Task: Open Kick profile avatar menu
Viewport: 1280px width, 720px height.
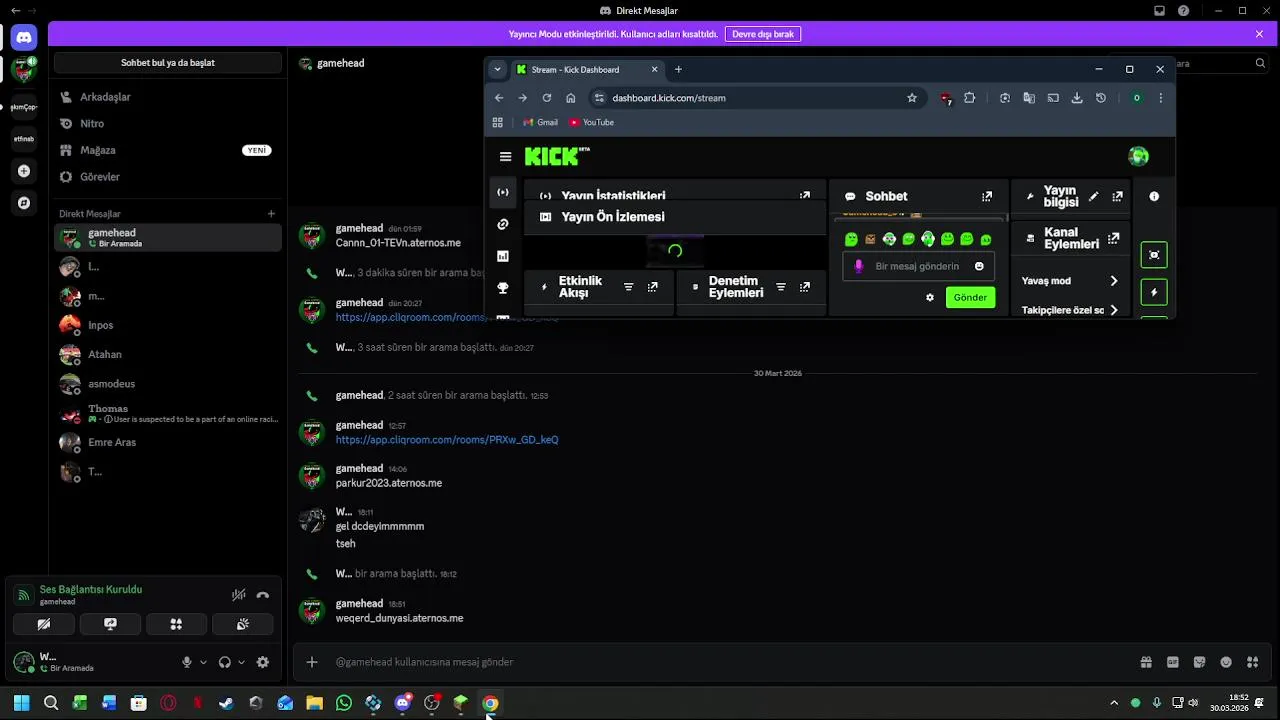Action: pyautogui.click(x=1138, y=156)
